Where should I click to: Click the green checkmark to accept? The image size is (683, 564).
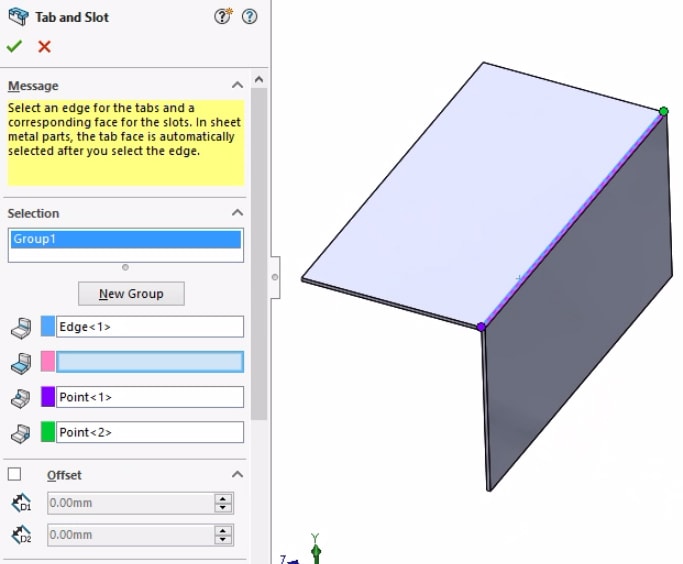[x=14, y=46]
